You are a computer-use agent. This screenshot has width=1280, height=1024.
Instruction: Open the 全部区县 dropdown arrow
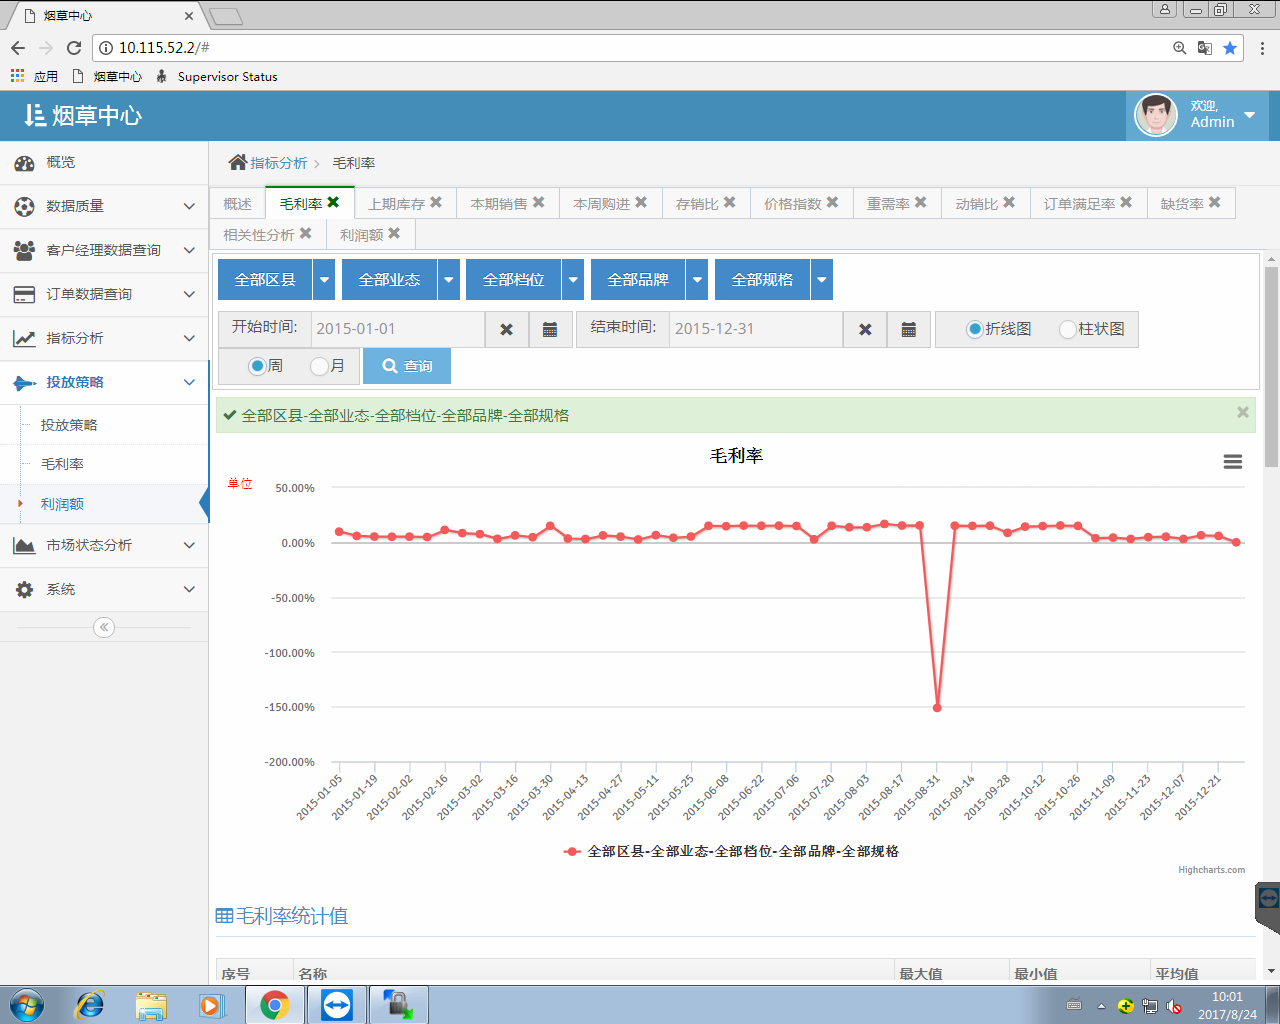pyautogui.click(x=325, y=280)
